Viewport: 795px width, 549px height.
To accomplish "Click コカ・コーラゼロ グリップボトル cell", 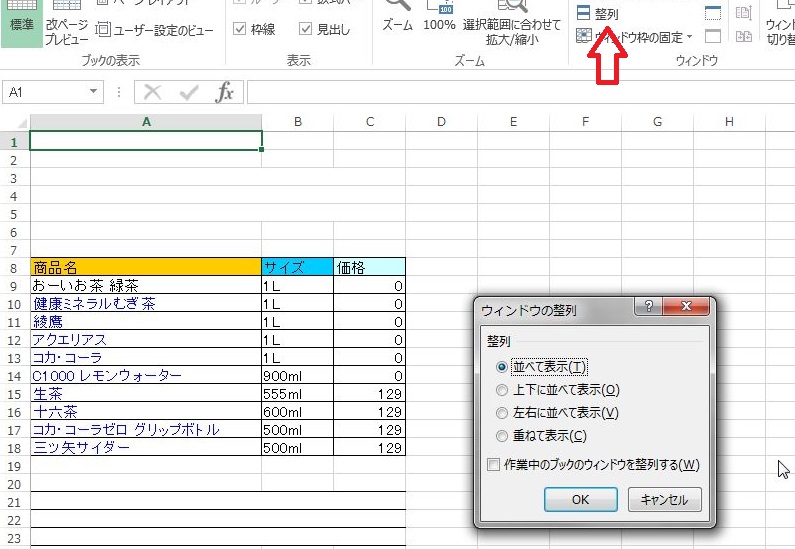I will [x=146, y=429].
